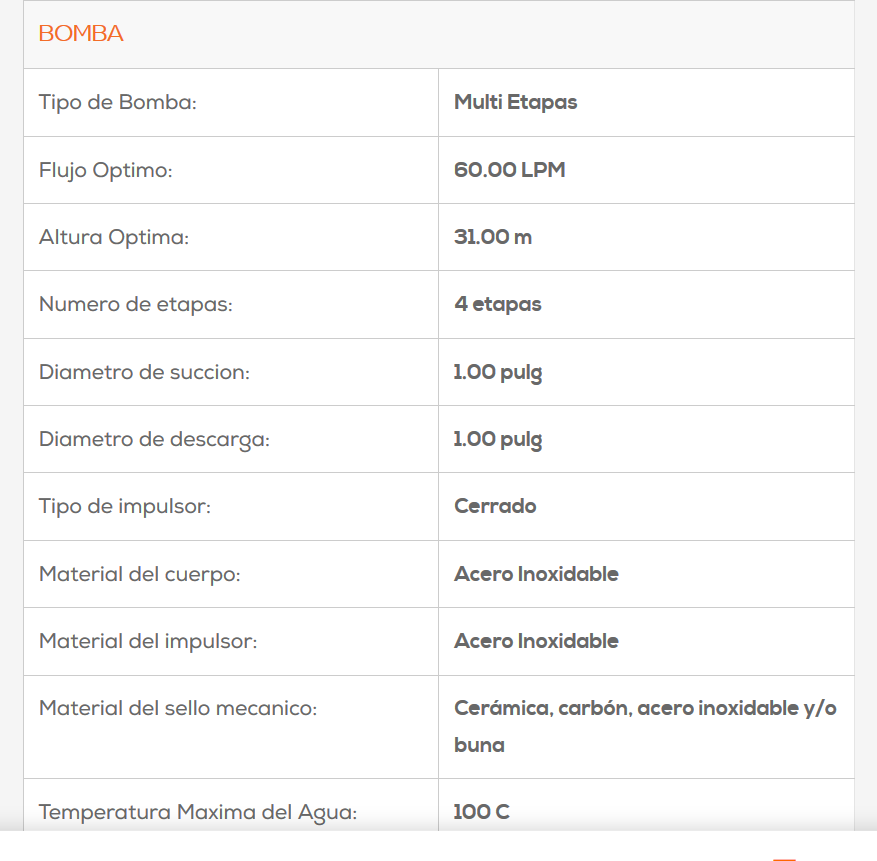This screenshot has width=877, height=861.
Task: Click the 'Material del cuerpo:' label
Action: [x=140, y=575]
